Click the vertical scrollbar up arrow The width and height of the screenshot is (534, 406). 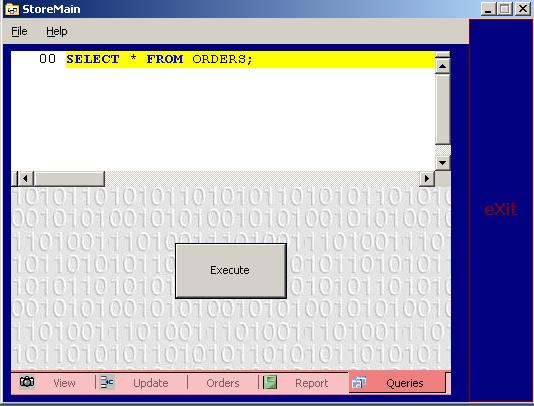442,66
